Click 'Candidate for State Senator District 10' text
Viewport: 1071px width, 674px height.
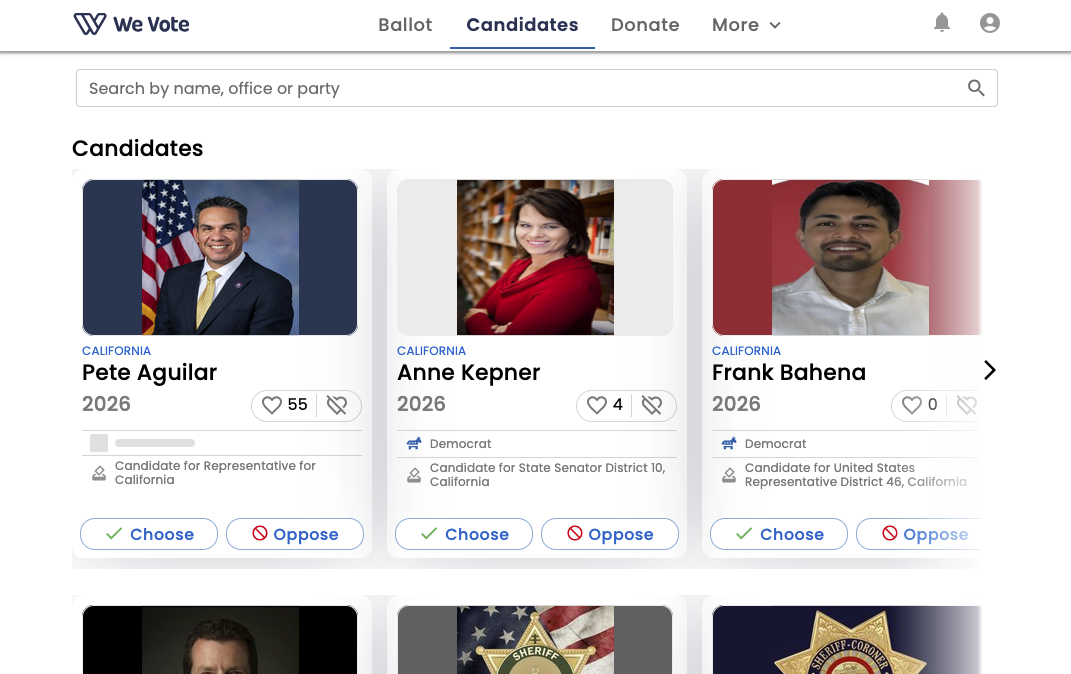[547, 475]
